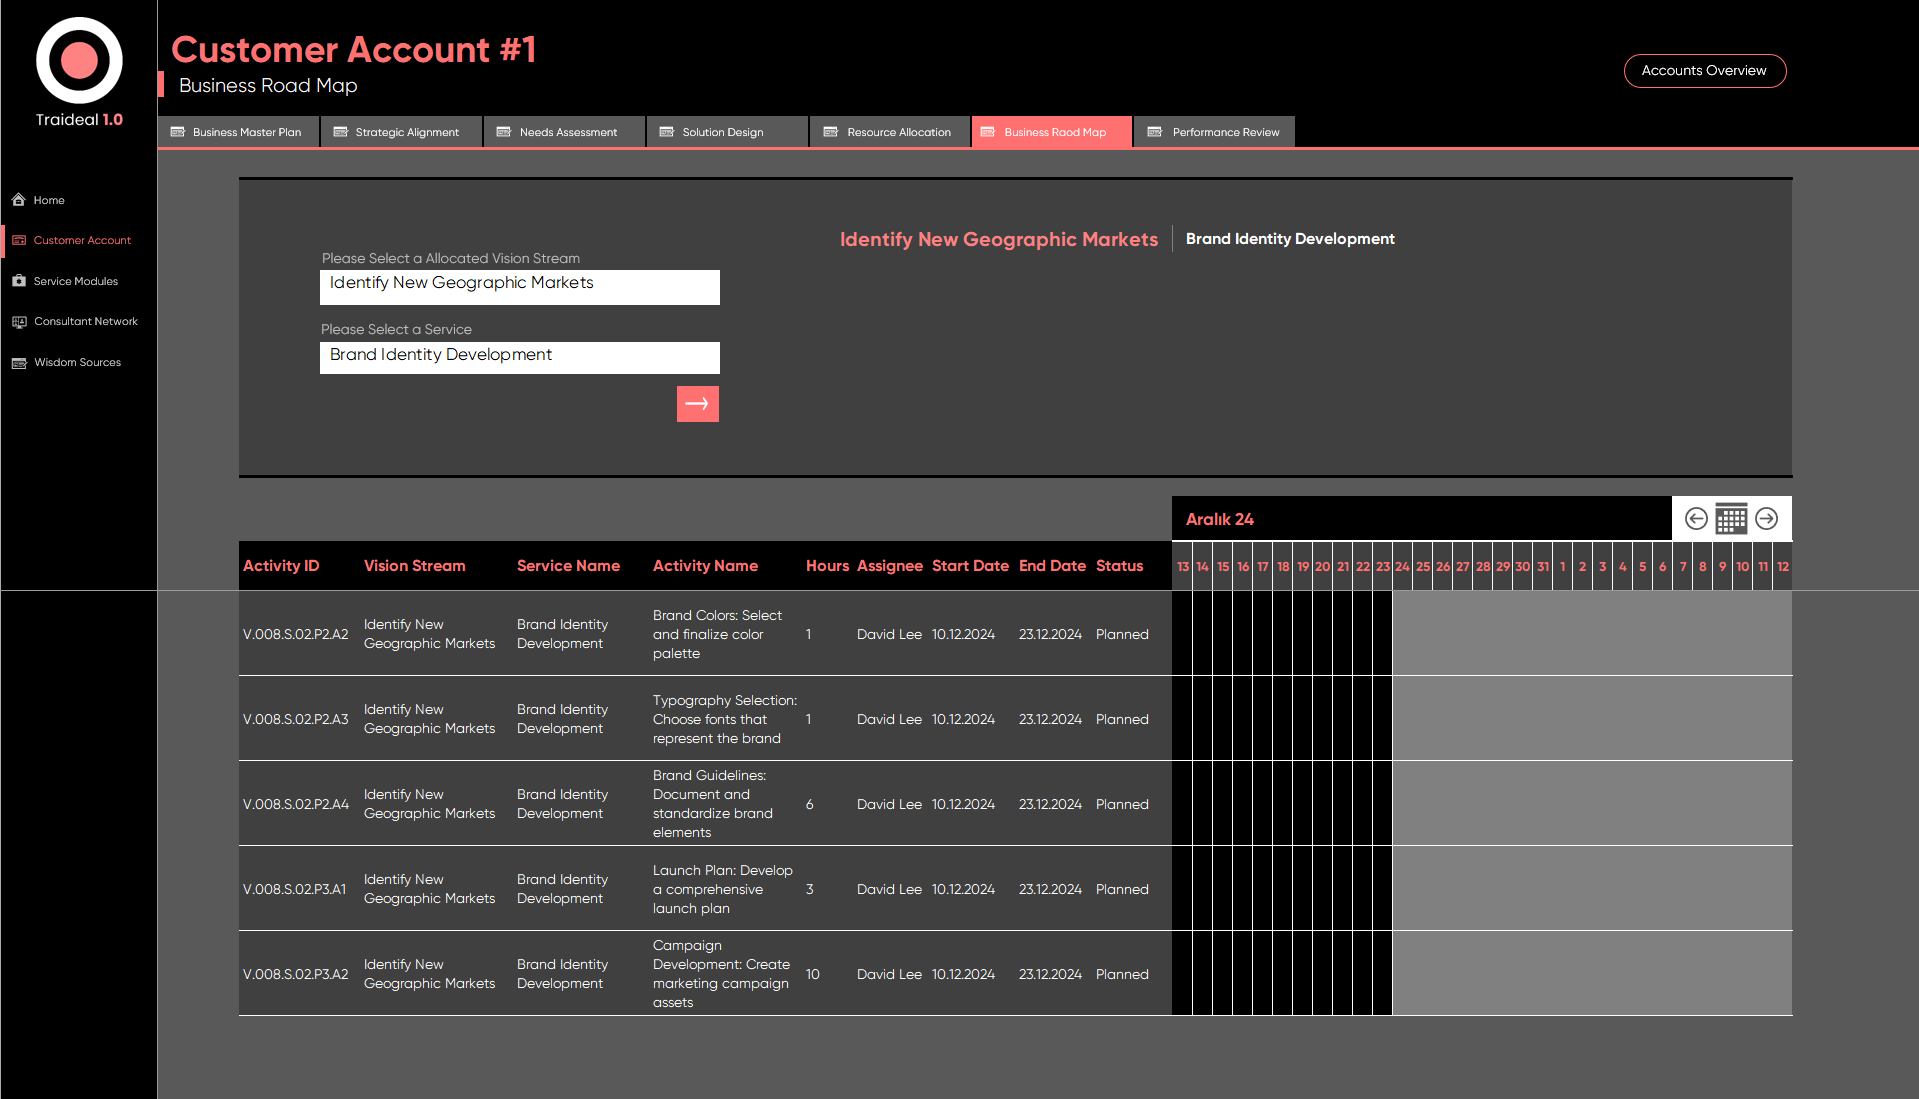Screen dimensions: 1919x1099
Task: Open Wisdom Sources in sidebar
Action: coord(77,362)
